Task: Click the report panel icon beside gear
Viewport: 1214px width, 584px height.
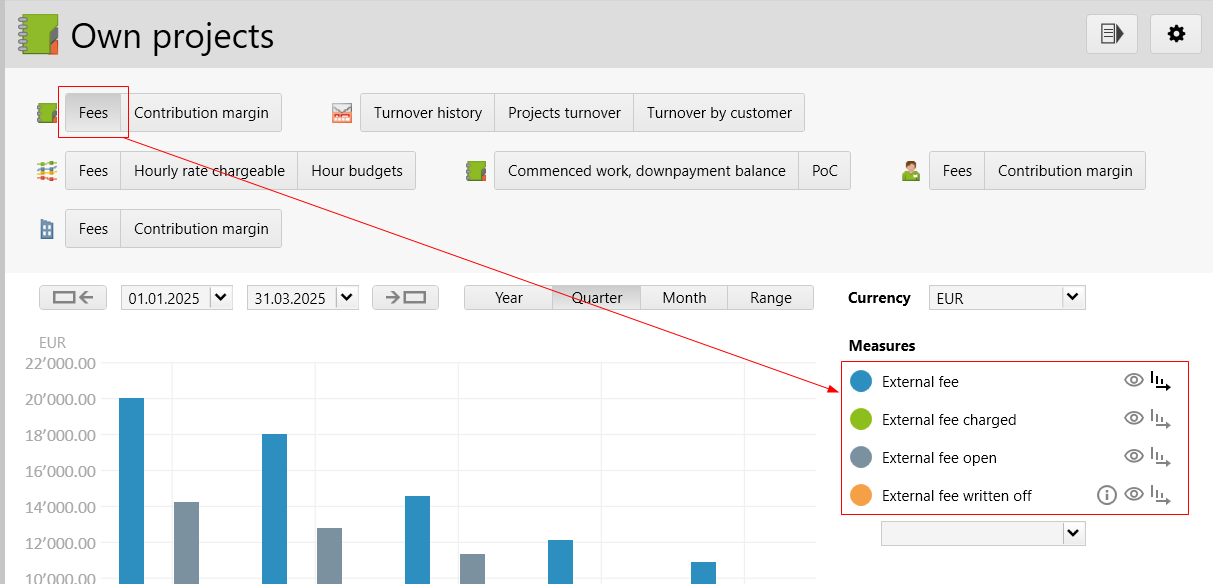Action: [x=1112, y=34]
